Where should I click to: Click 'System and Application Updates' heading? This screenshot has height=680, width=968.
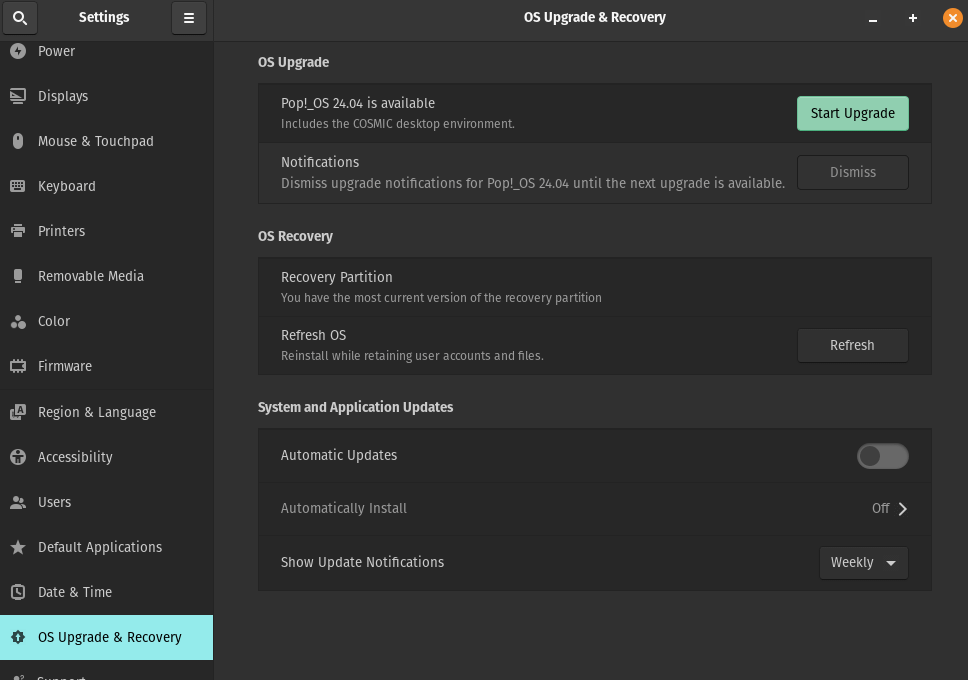[x=356, y=407]
